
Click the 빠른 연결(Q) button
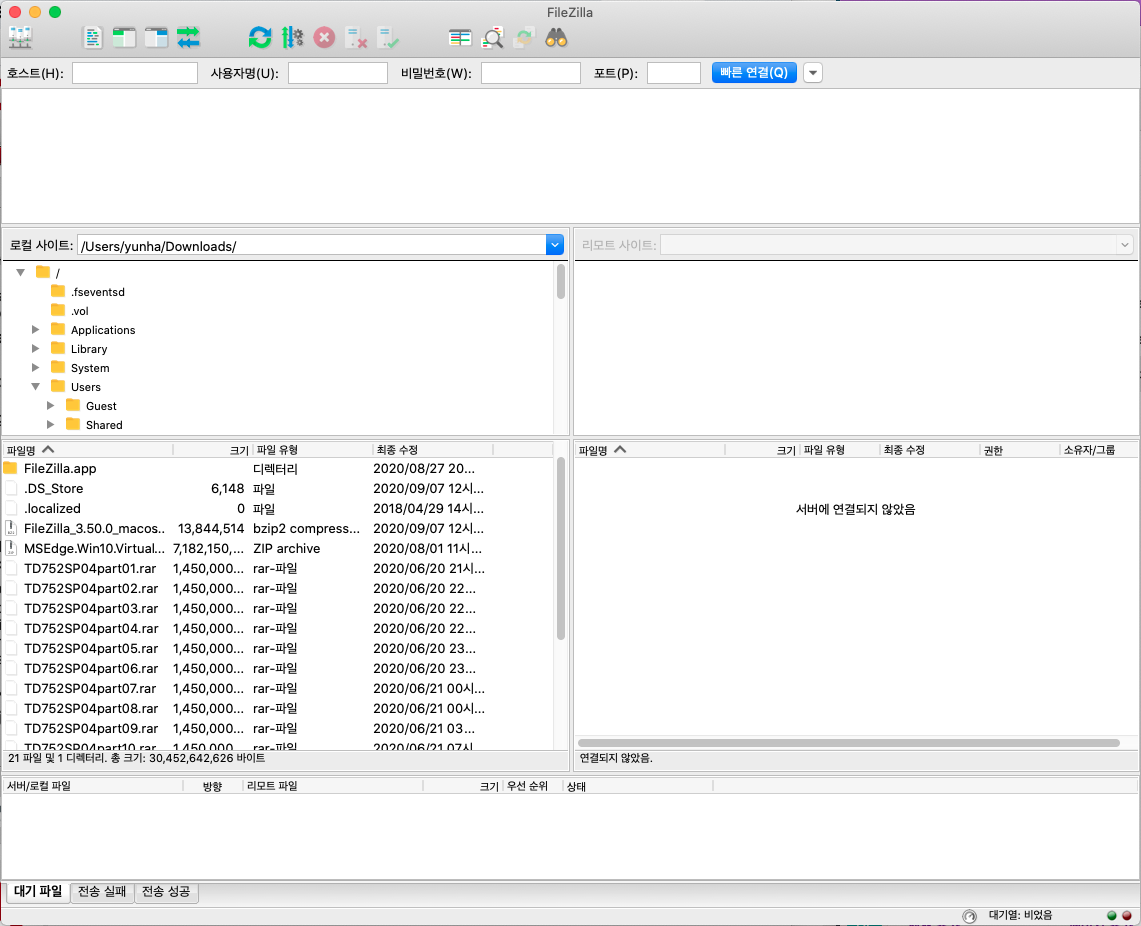pos(754,73)
